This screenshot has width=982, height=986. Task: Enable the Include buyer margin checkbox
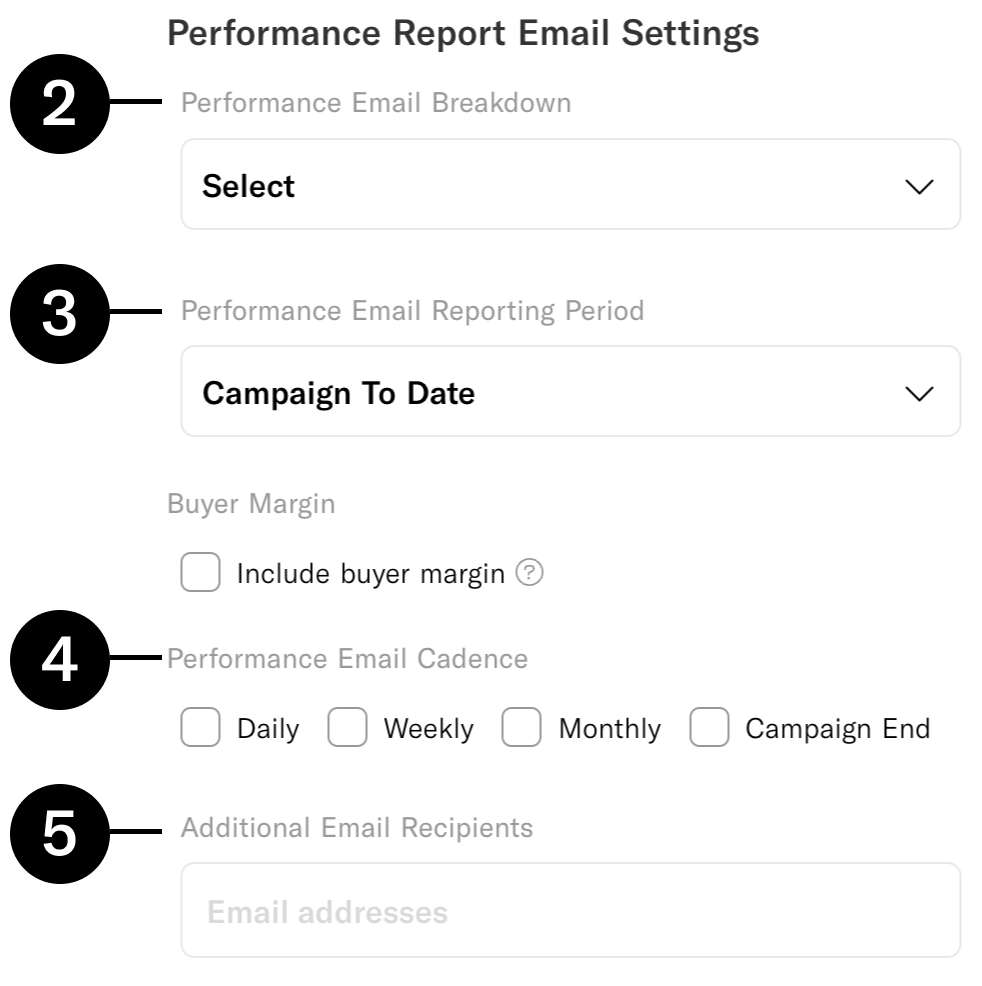(200, 574)
